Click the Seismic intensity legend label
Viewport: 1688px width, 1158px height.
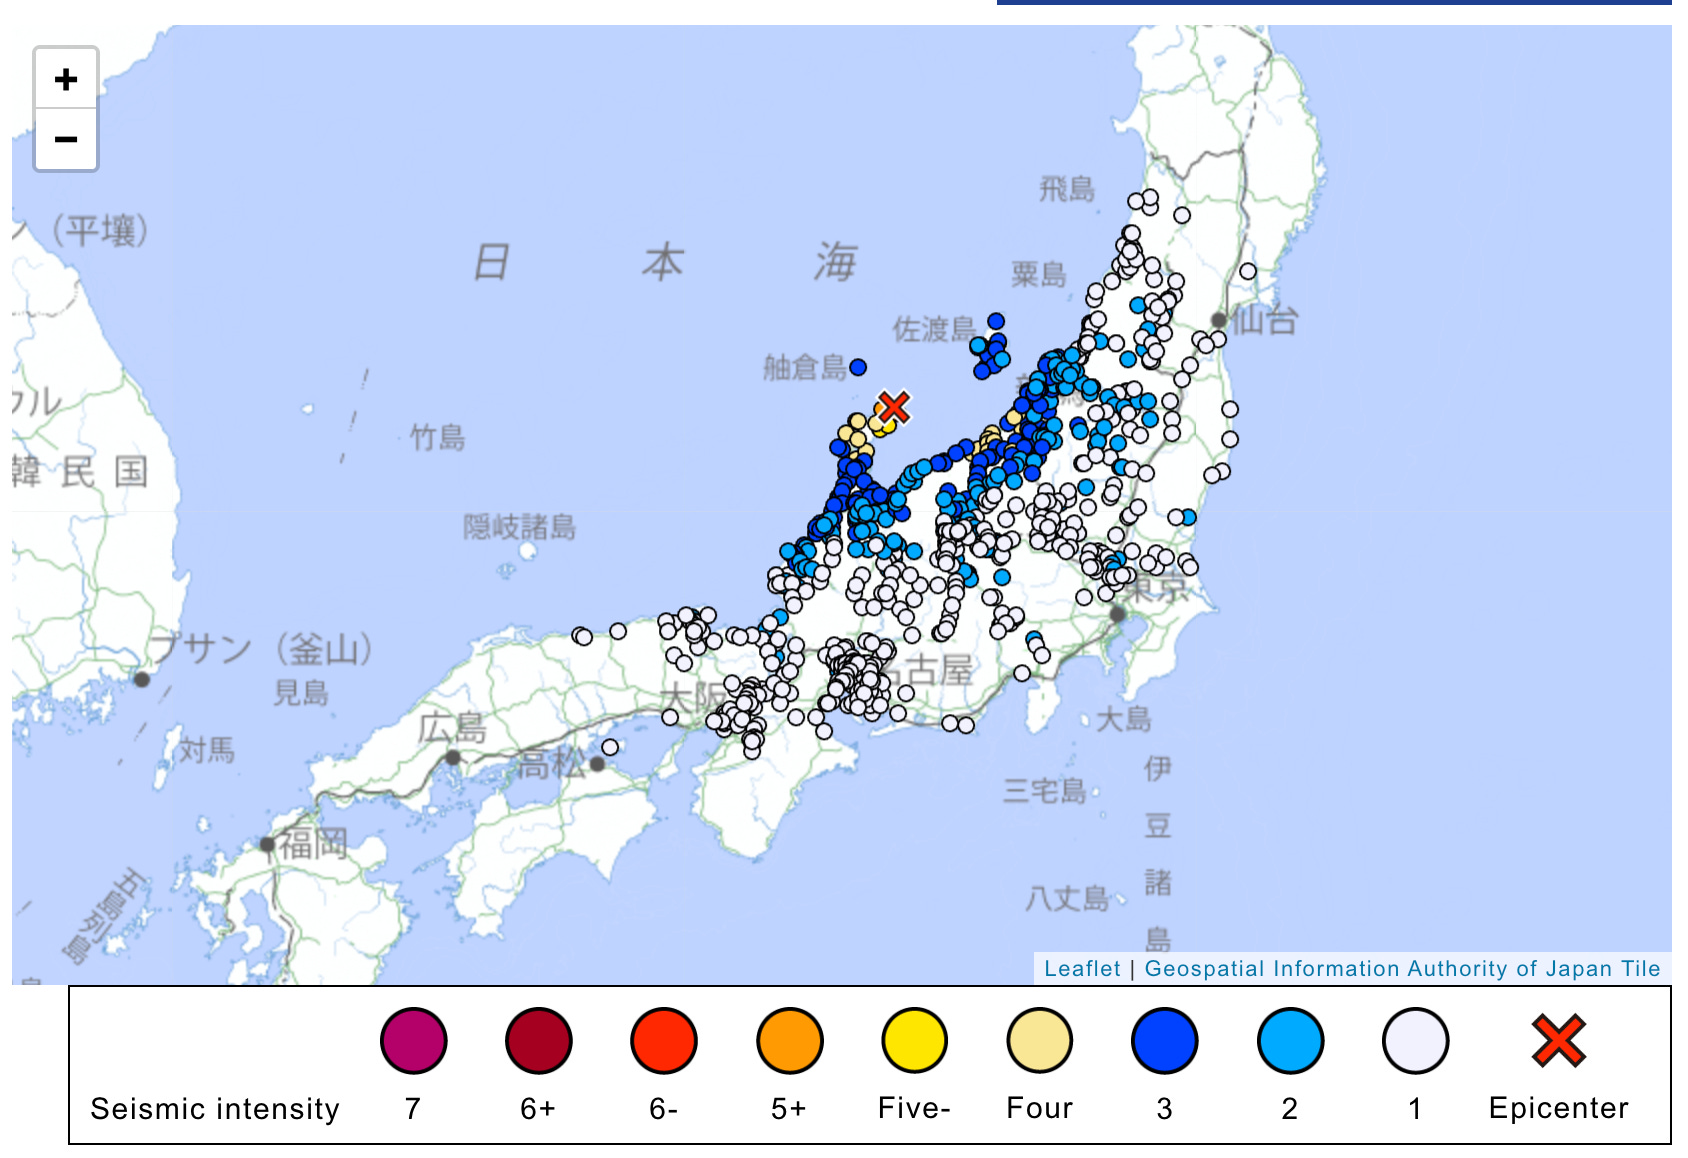pyautogui.click(x=214, y=1108)
